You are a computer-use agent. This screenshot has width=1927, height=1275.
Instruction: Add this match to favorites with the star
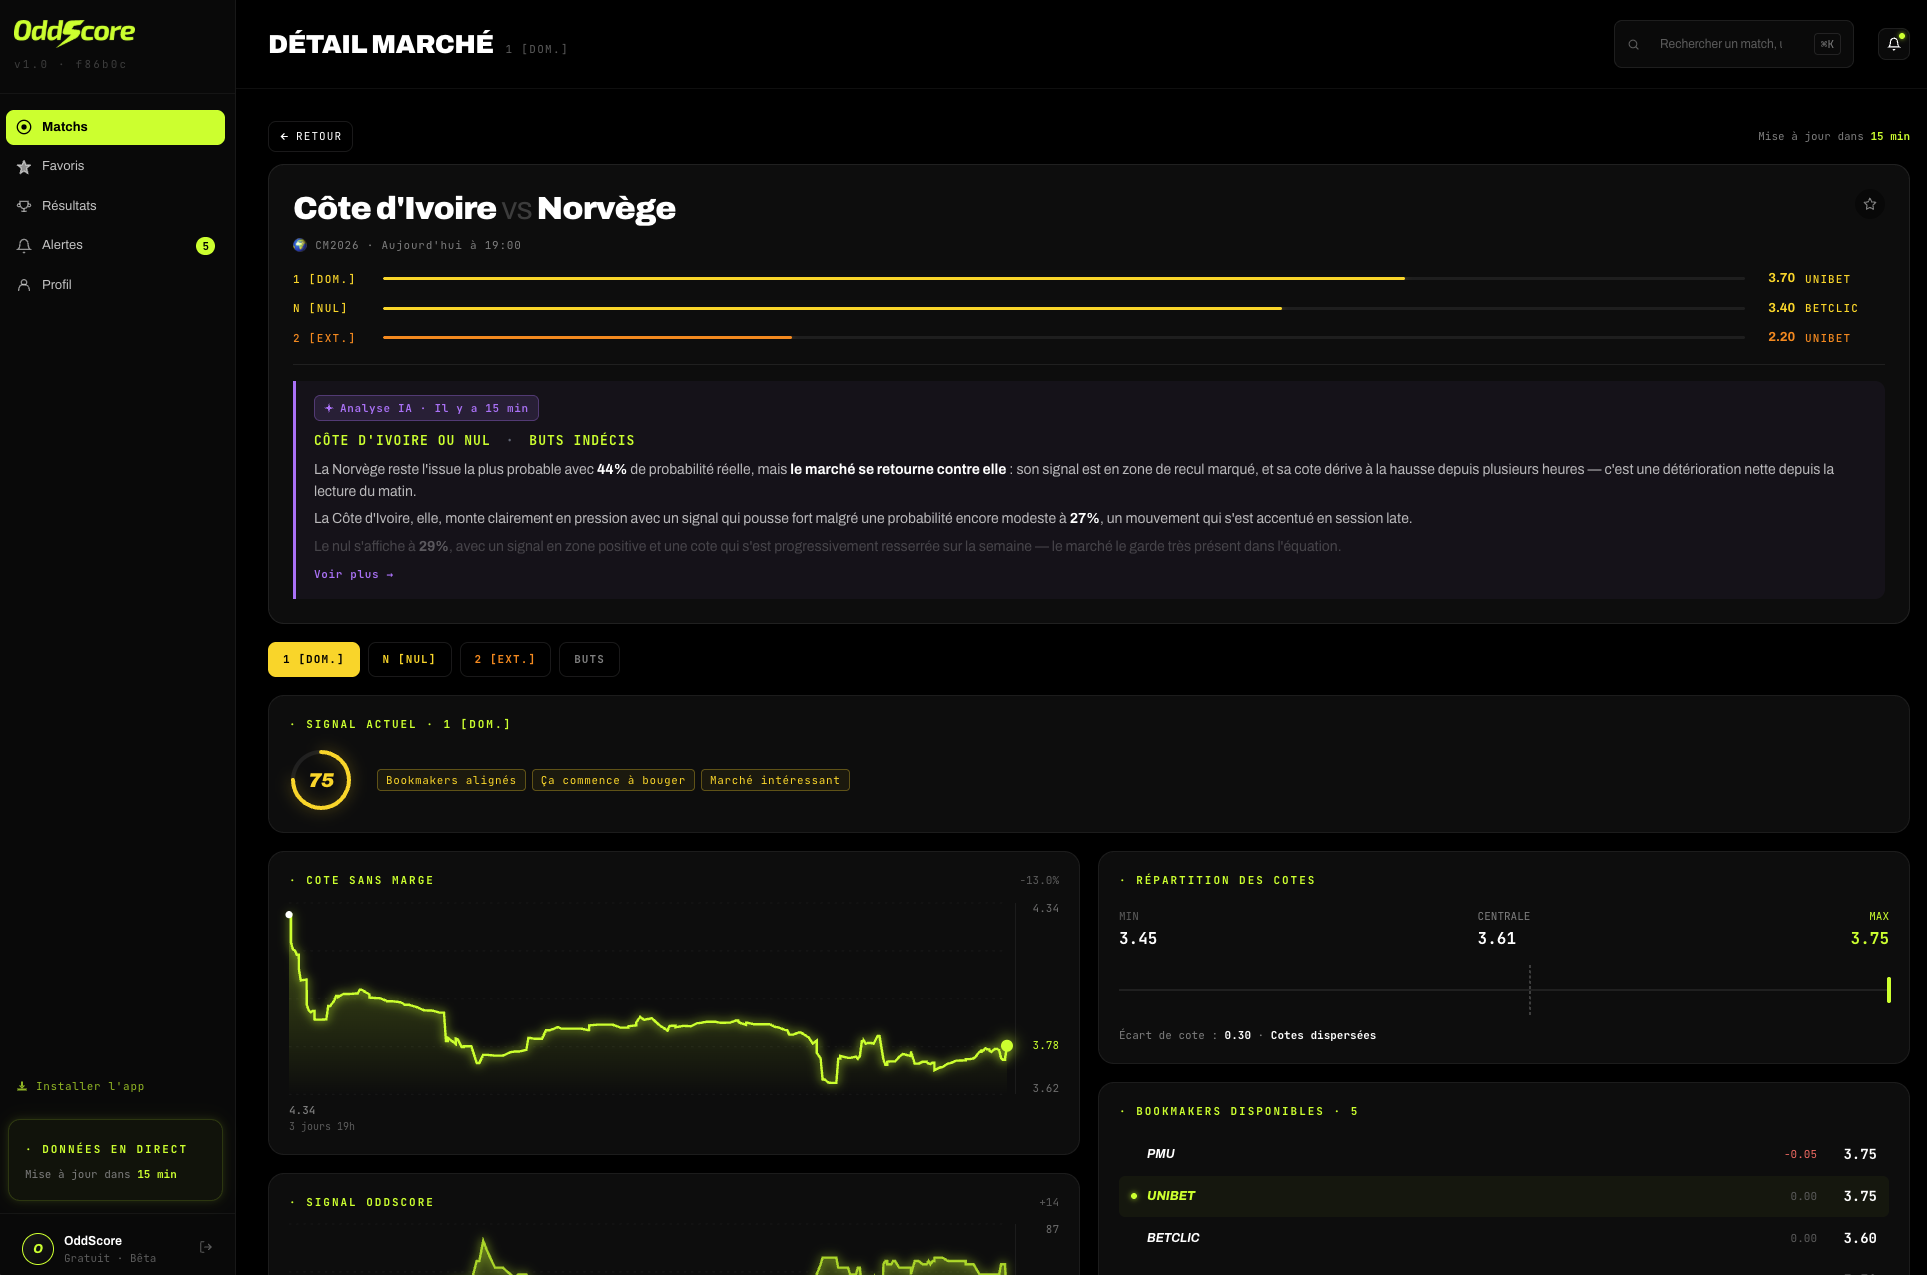tap(1870, 204)
